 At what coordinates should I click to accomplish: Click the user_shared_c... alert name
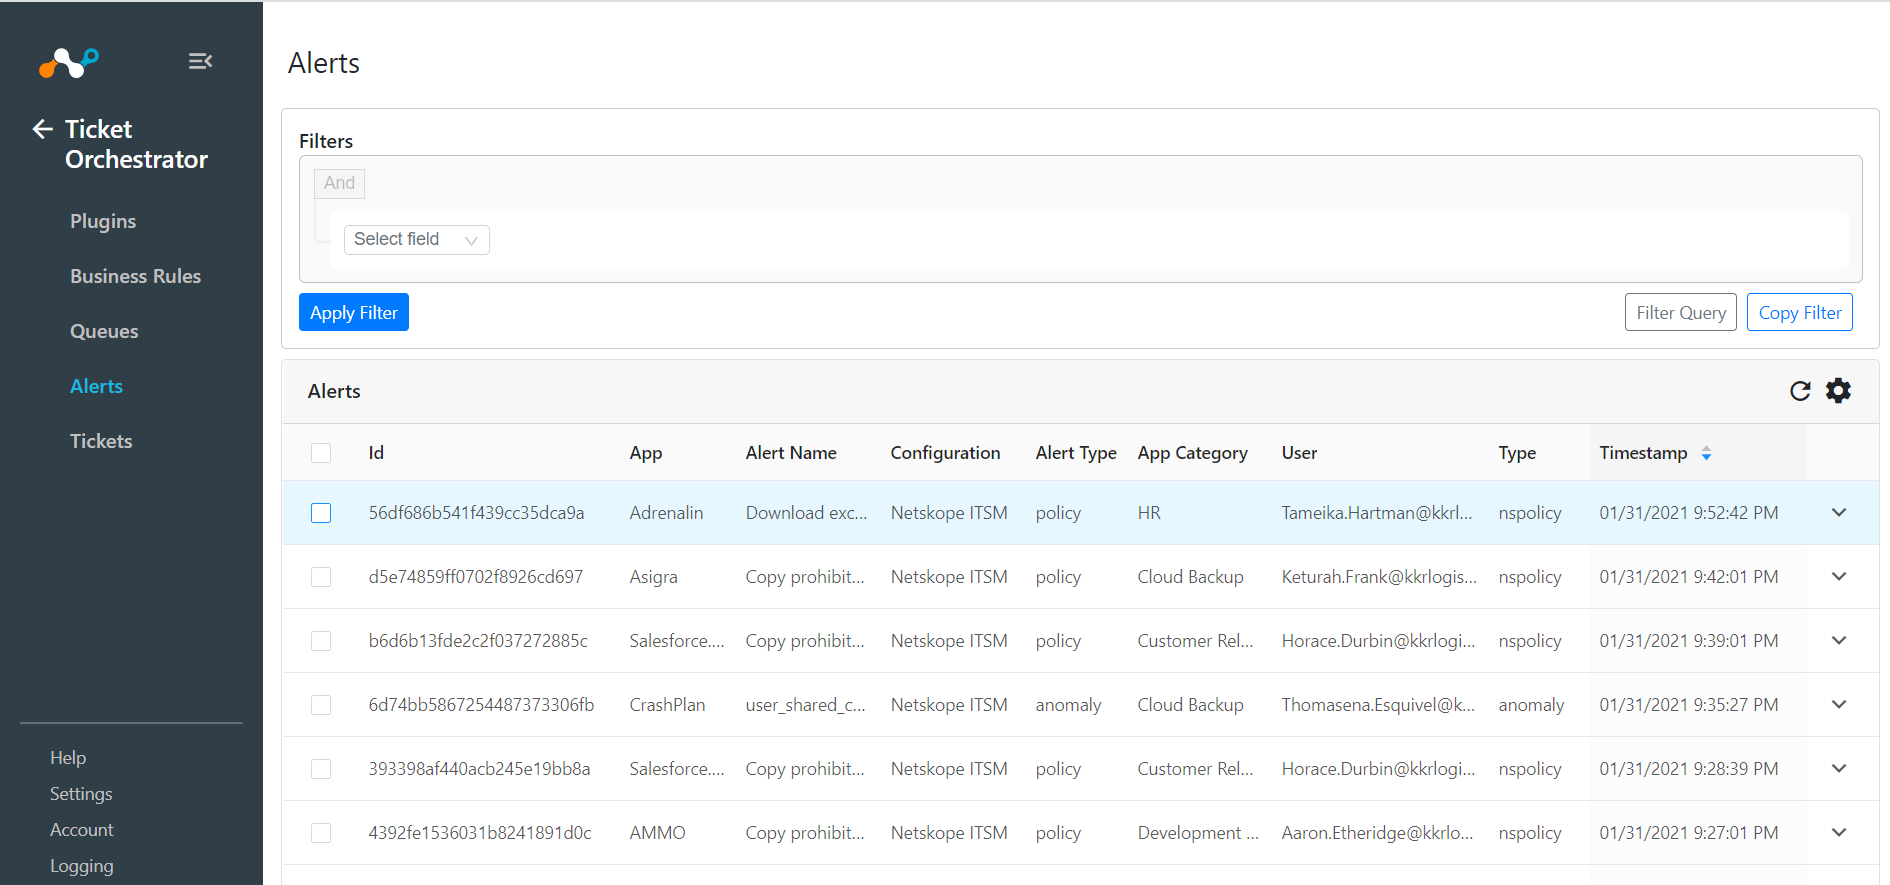coord(806,705)
